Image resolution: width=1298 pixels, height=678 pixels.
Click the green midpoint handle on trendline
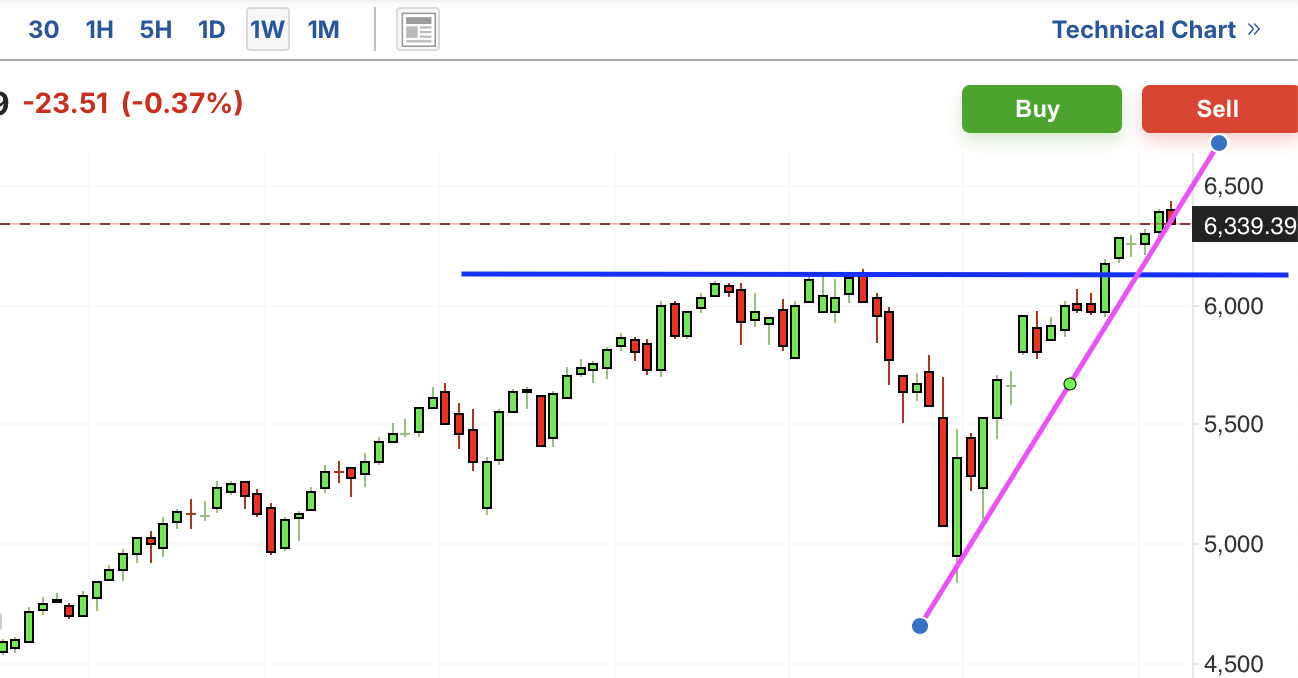pyautogui.click(x=1070, y=384)
